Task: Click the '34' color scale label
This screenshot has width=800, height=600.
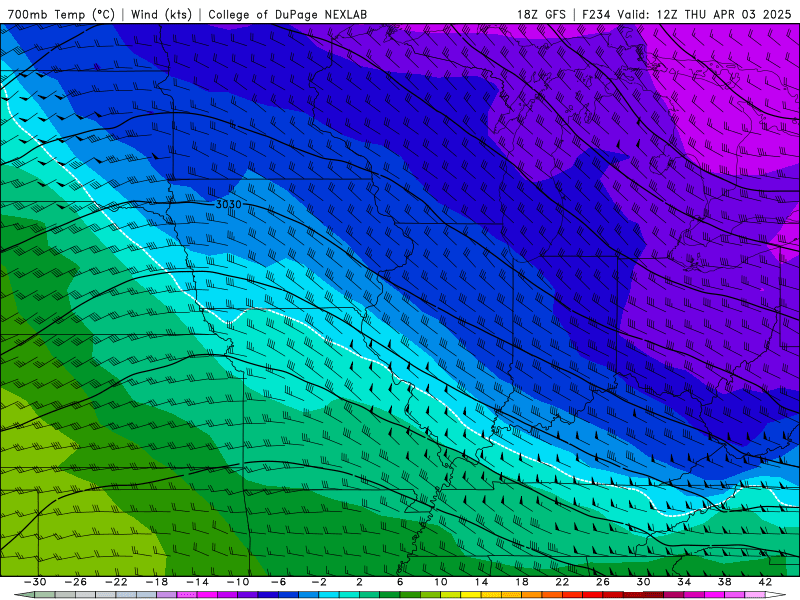Action: coord(684,582)
